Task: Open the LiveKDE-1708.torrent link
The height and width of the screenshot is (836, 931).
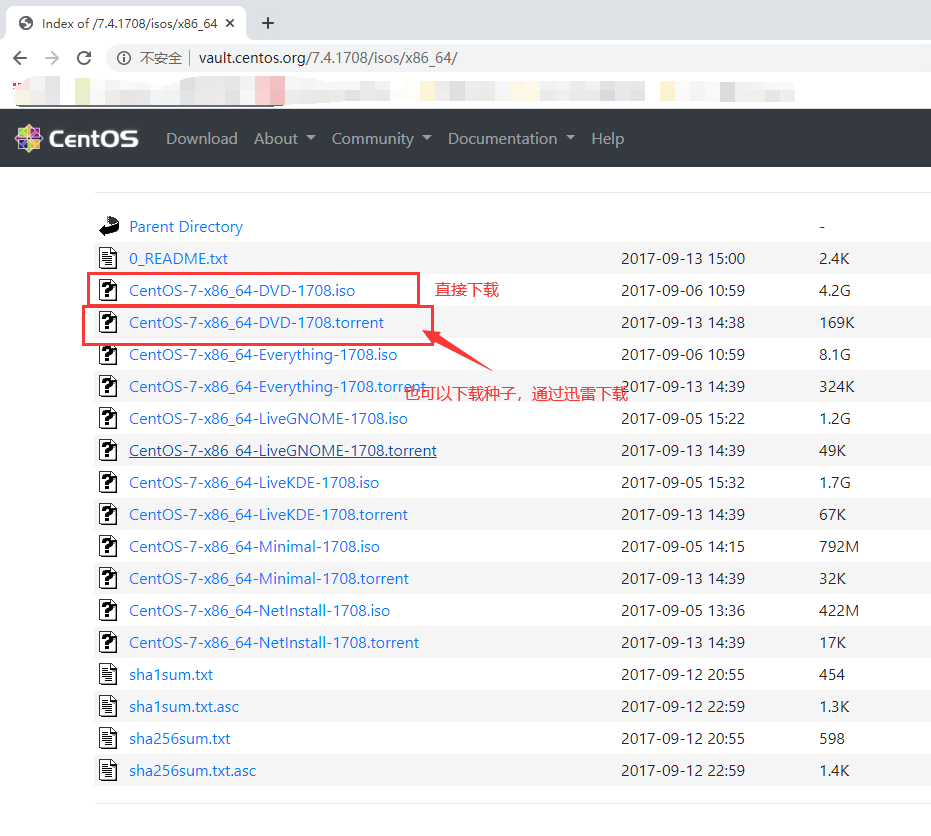Action: [x=268, y=514]
